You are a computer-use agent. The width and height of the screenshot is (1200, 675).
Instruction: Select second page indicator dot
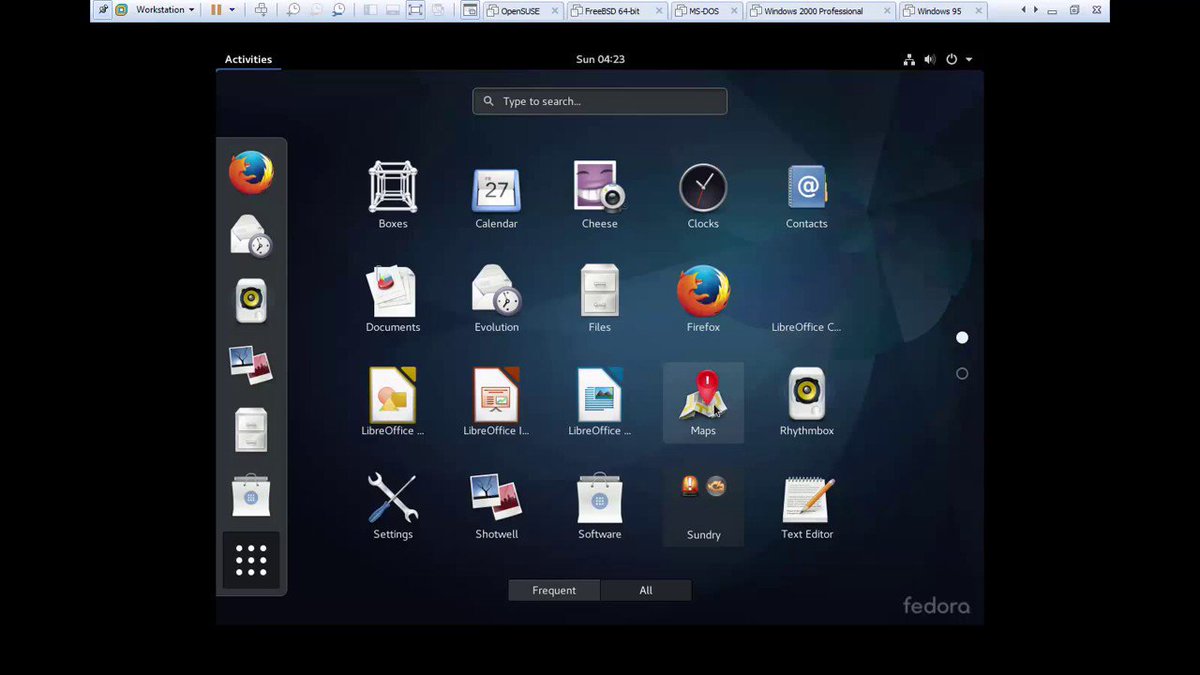tap(962, 374)
